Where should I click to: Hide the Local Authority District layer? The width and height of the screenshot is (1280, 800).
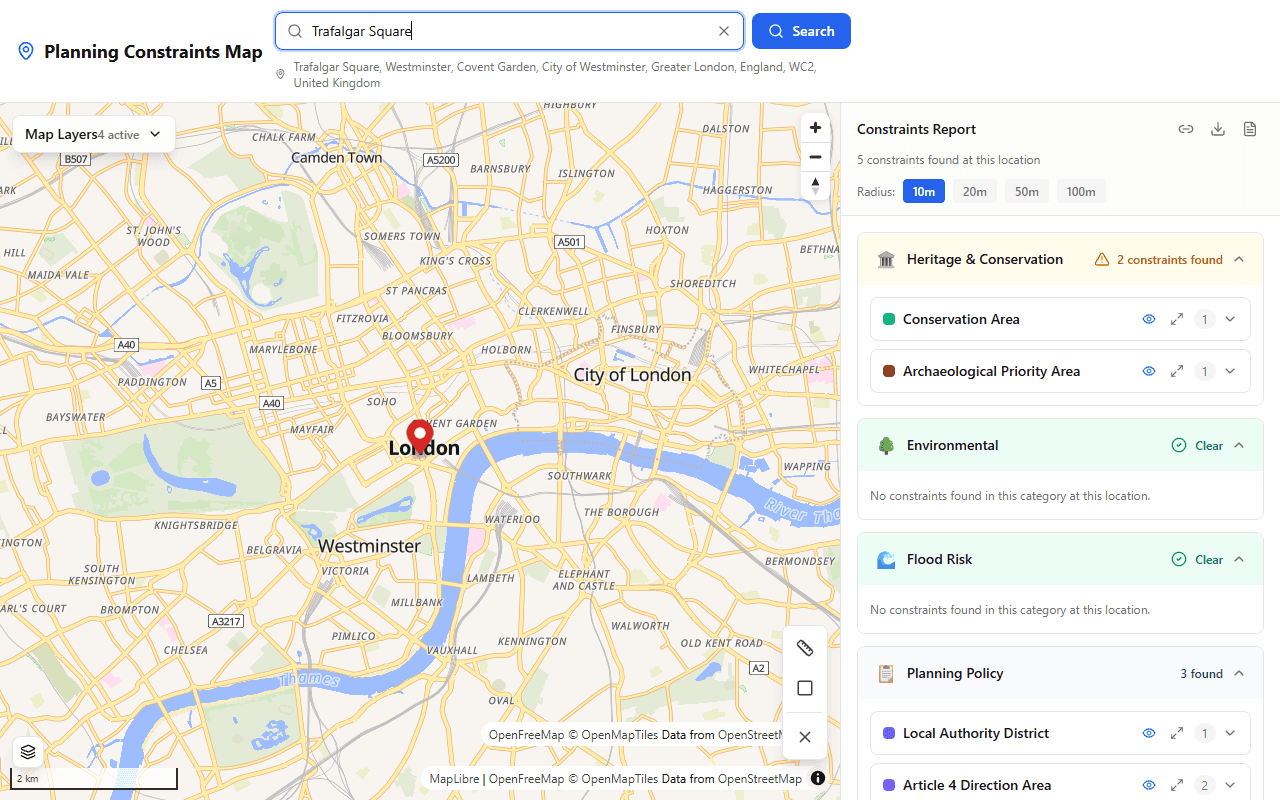coord(1149,733)
